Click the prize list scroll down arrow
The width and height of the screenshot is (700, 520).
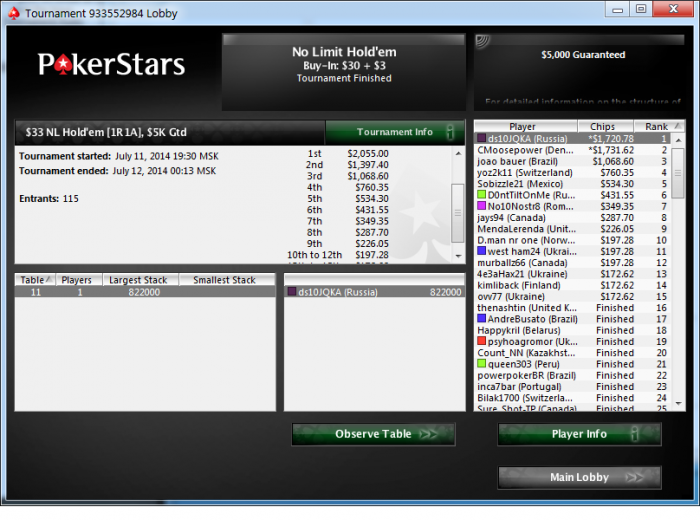tap(458, 256)
